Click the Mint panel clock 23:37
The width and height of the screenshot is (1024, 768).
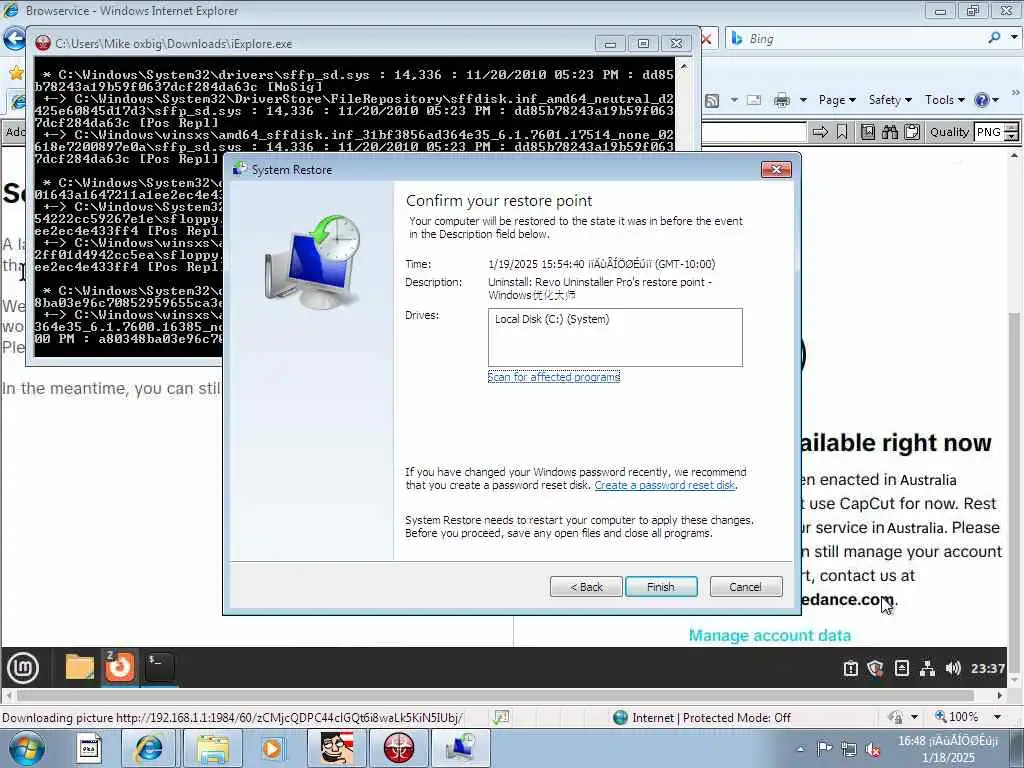click(x=987, y=668)
